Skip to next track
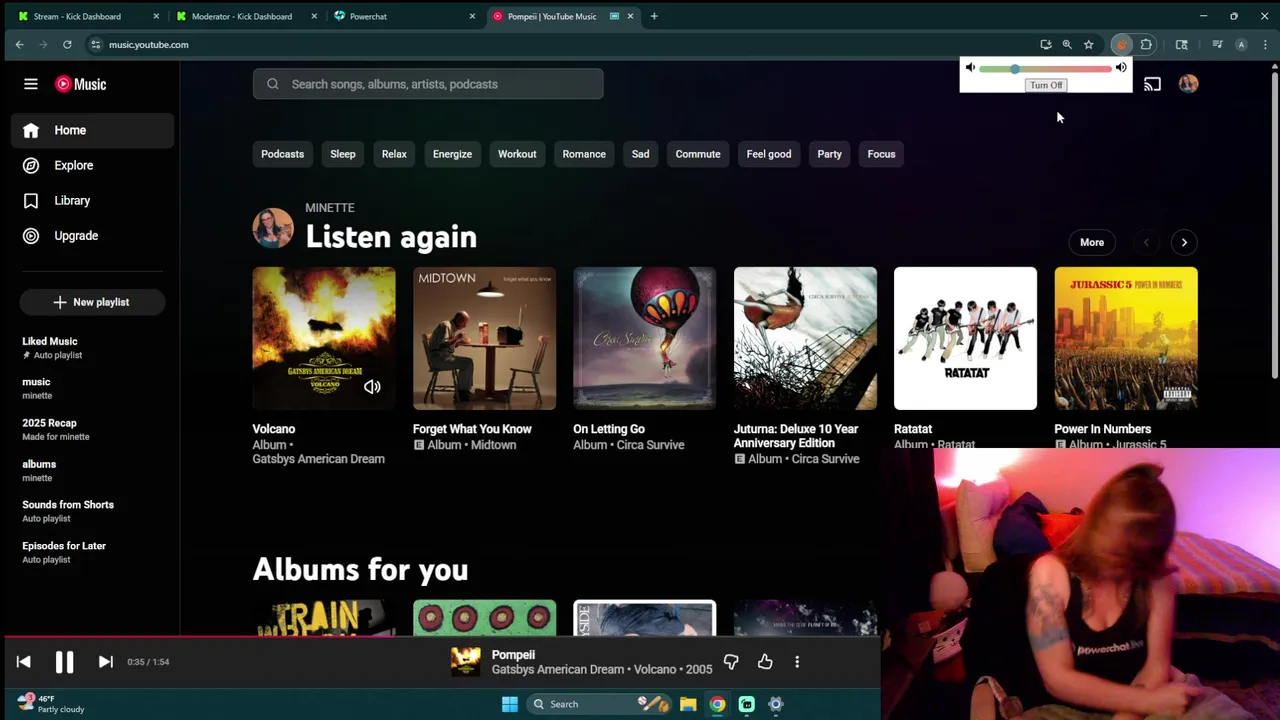 pos(105,662)
